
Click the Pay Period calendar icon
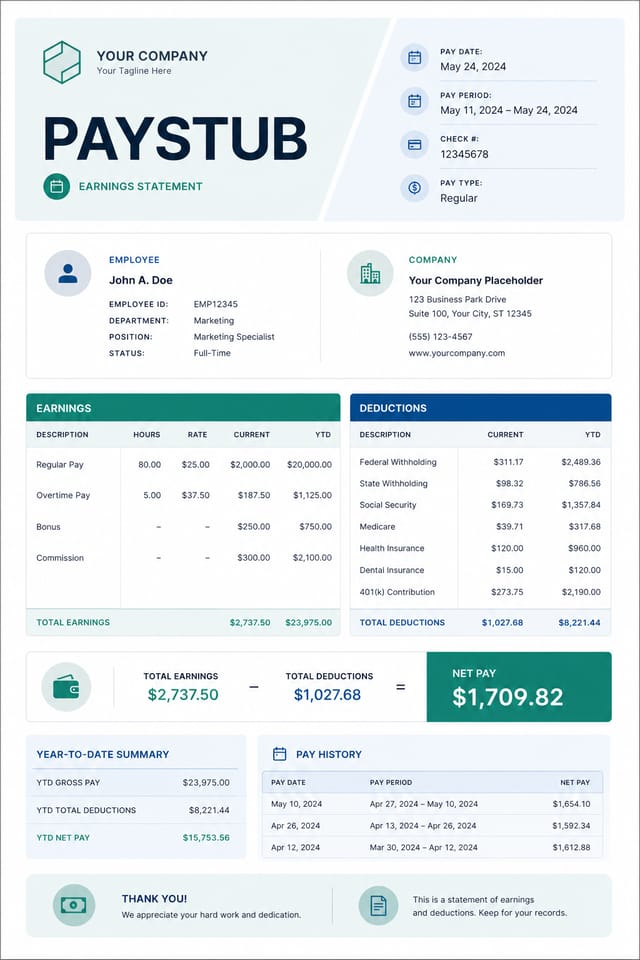point(415,101)
